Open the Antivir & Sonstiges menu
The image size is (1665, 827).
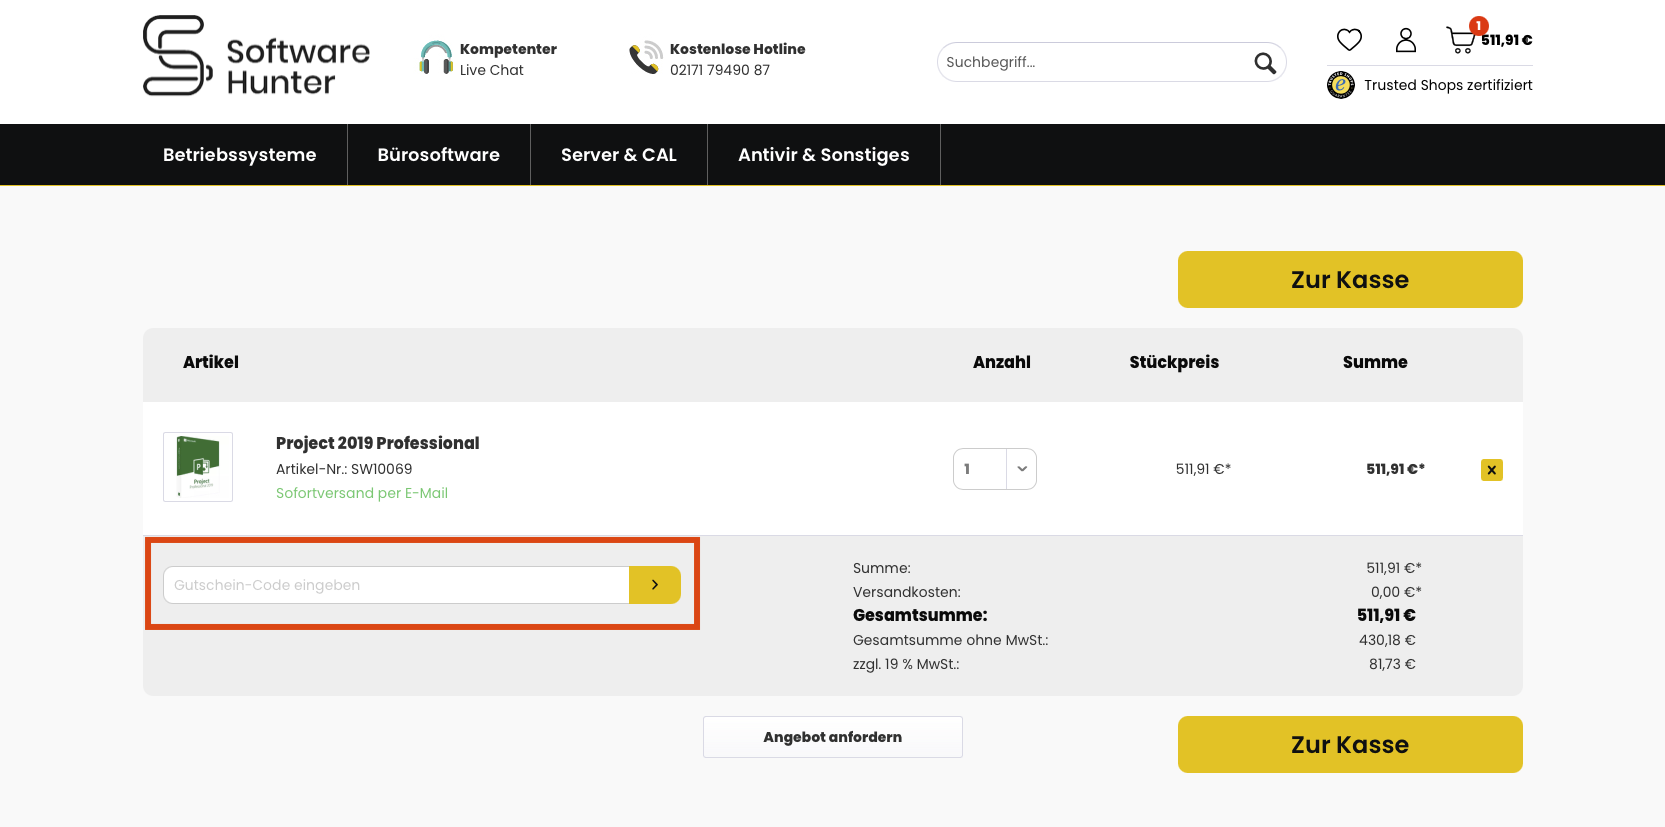click(x=824, y=155)
